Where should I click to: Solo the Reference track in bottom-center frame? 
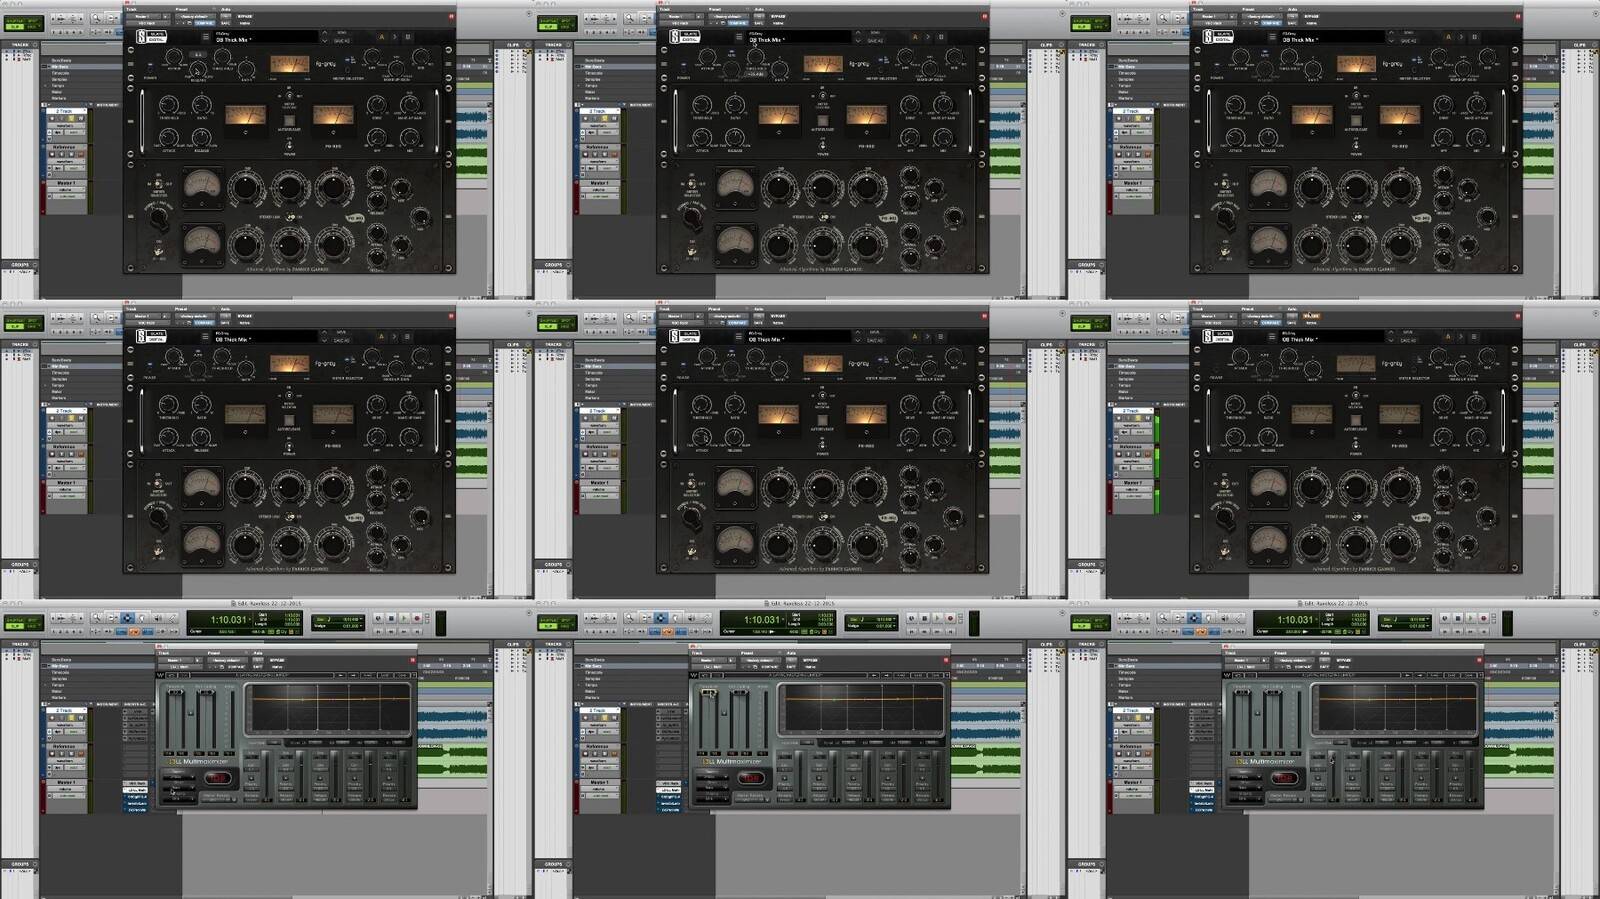point(604,753)
